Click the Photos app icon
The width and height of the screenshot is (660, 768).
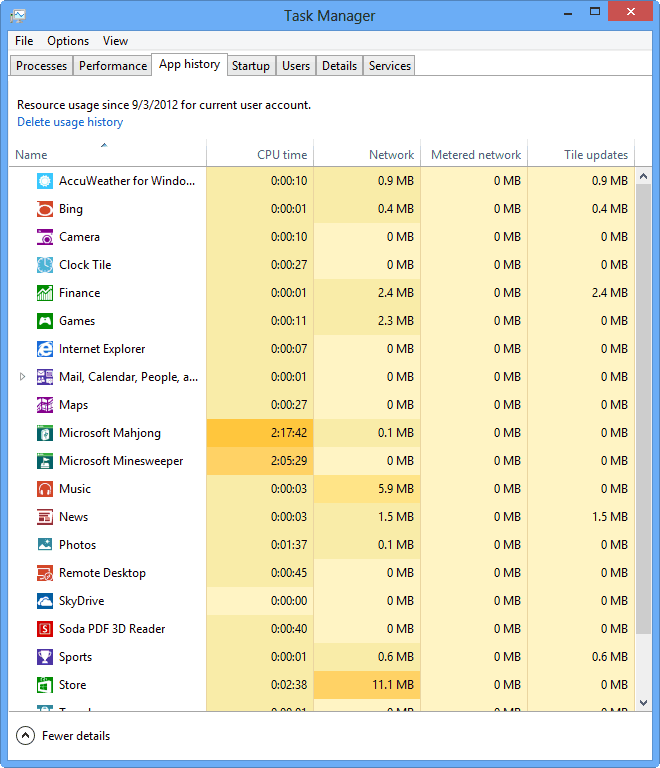pos(45,545)
